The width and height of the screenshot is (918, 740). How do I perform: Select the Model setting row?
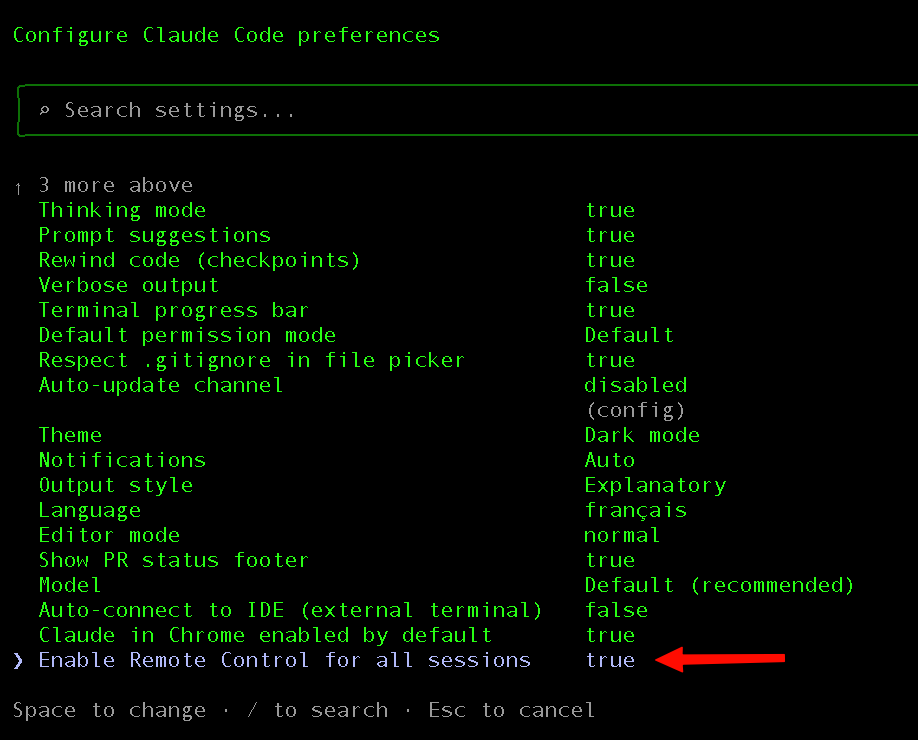tap(70, 585)
